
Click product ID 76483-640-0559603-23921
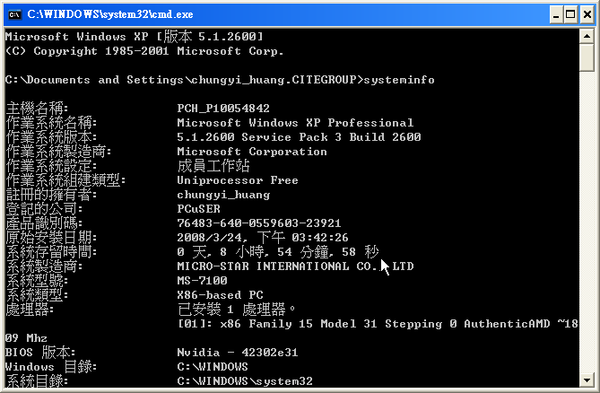click(259, 223)
